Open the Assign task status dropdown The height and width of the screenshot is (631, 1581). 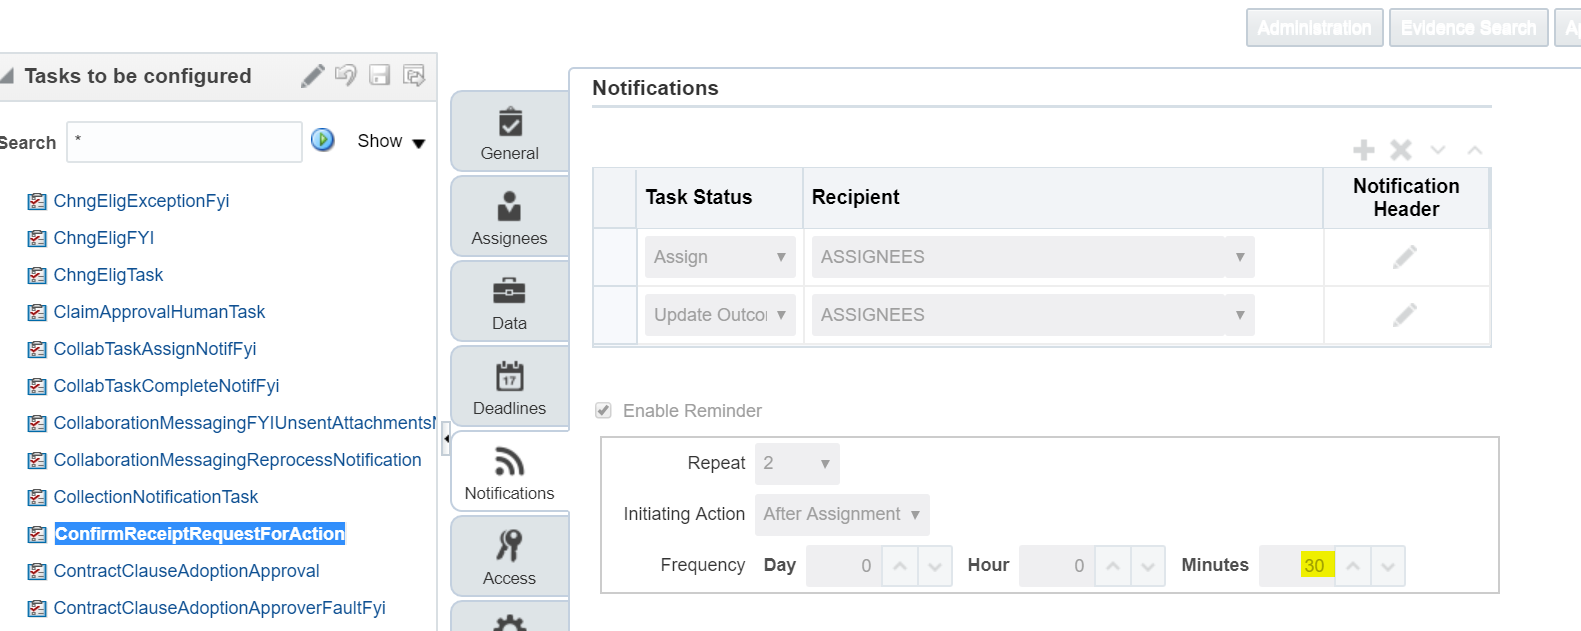pyautogui.click(x=720, y=257)
